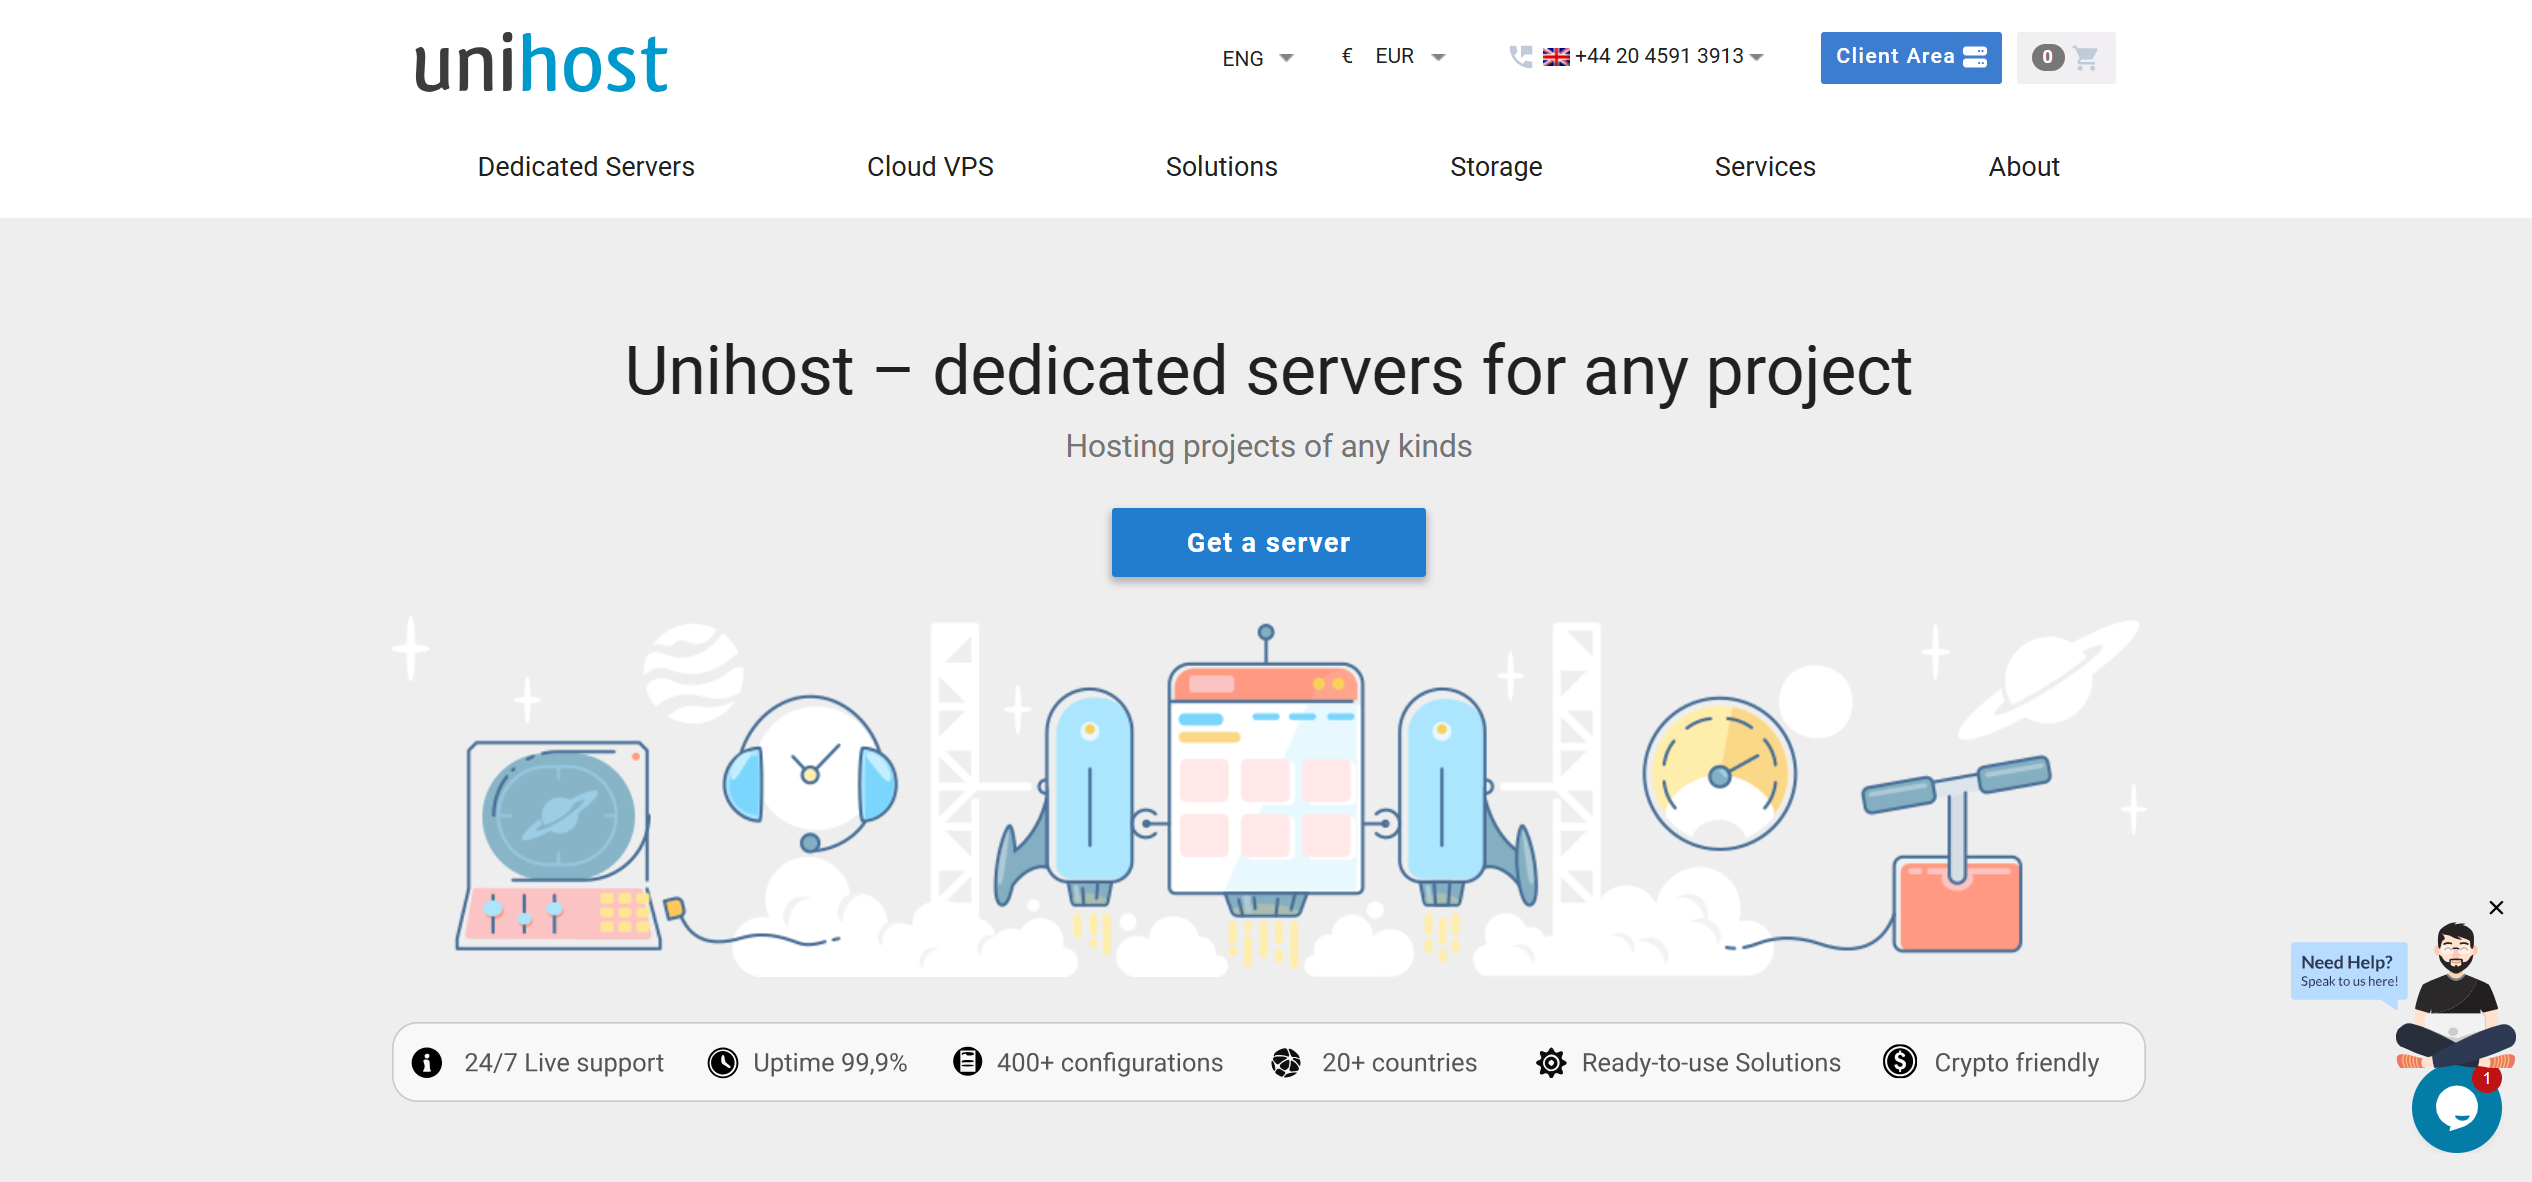Open the Client Area
Screen dimensions: 2532x1182
point(1910,57)
